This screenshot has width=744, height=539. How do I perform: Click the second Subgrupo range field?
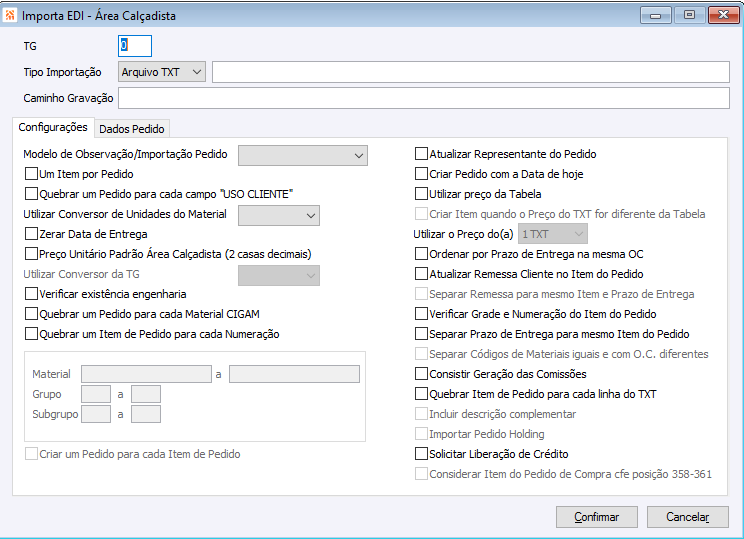(x=146, y=414)
